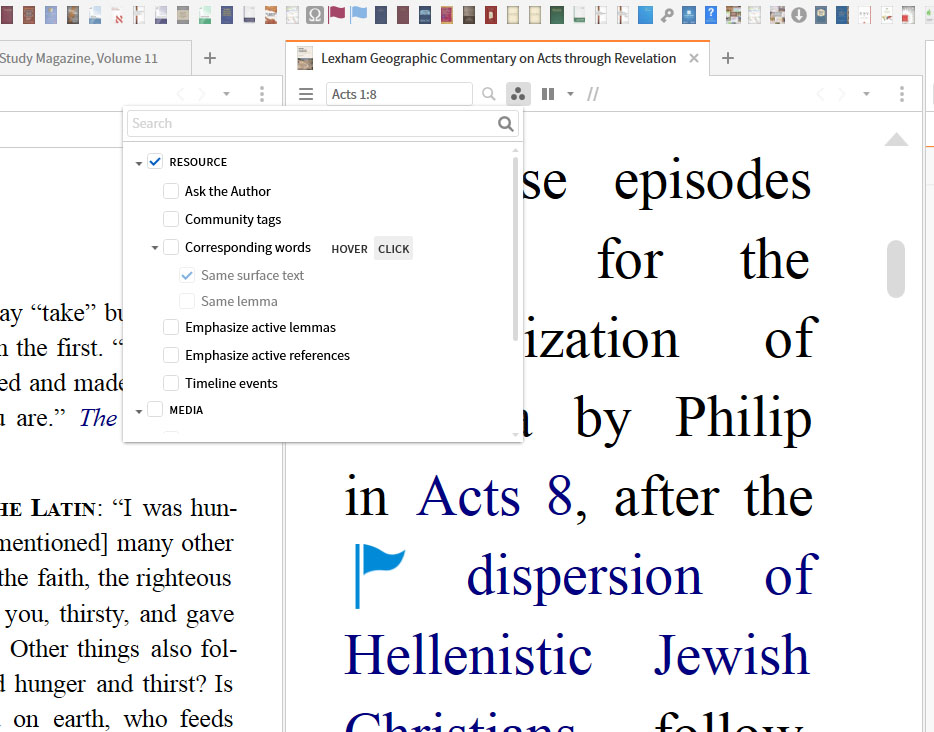Add new tab beside Lexham commentary tab
934x732 pixels.
point(728,58)
